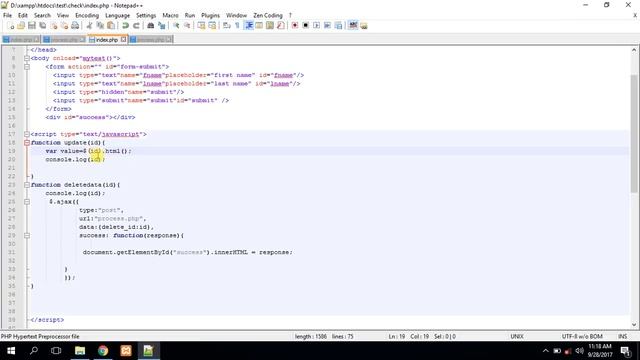640x360 pixels.
Task: Click the 'length : 1586' status entry
Action: 311,337
